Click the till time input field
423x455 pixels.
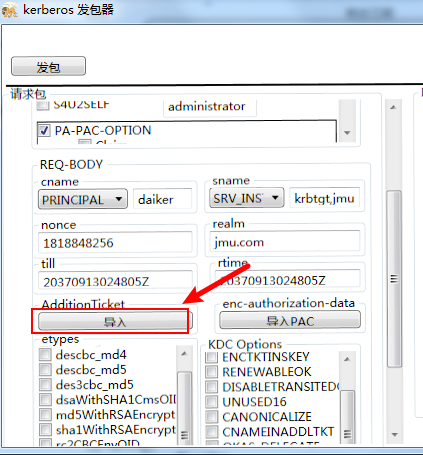[115, 281]
